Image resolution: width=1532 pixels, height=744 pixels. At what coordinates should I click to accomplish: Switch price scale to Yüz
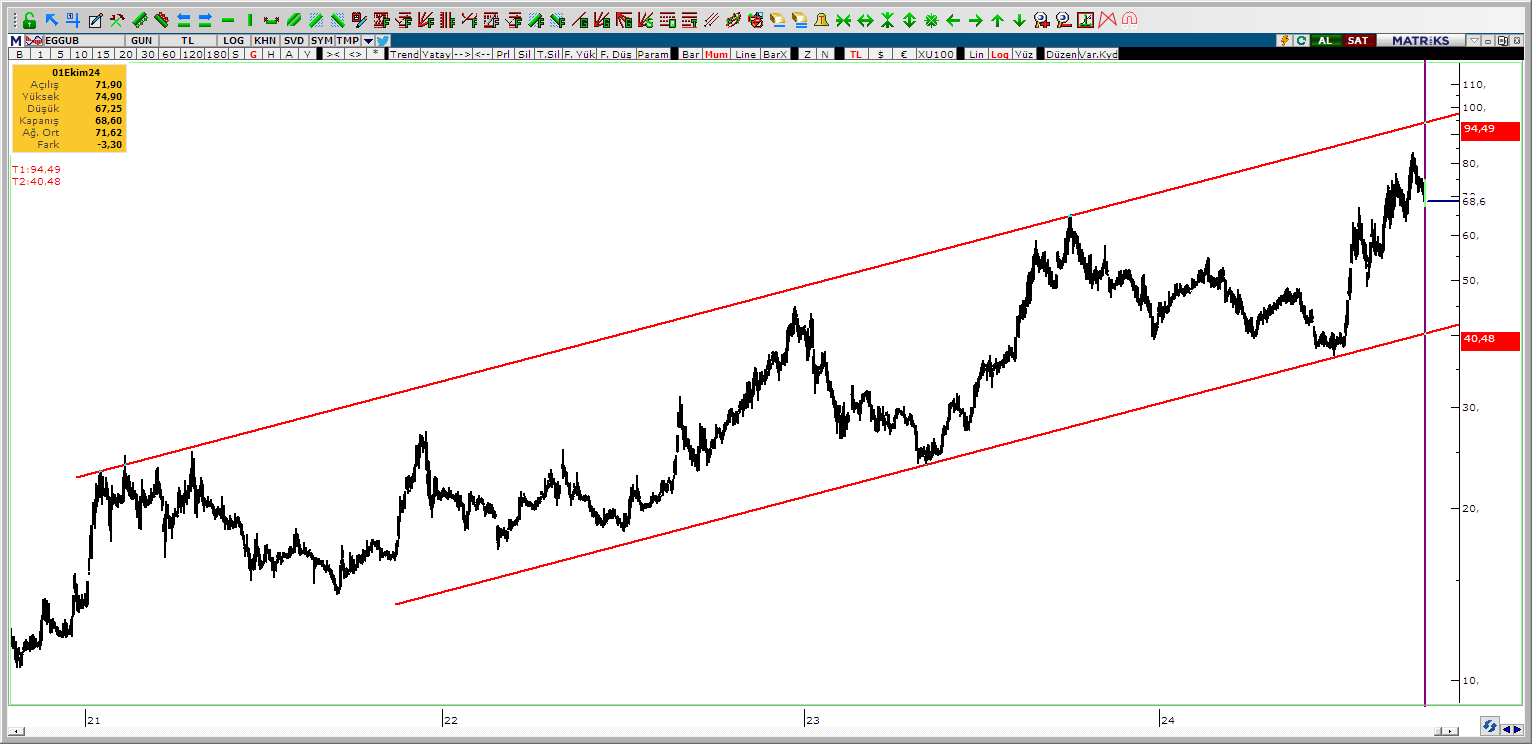(x=1024, y=54)
